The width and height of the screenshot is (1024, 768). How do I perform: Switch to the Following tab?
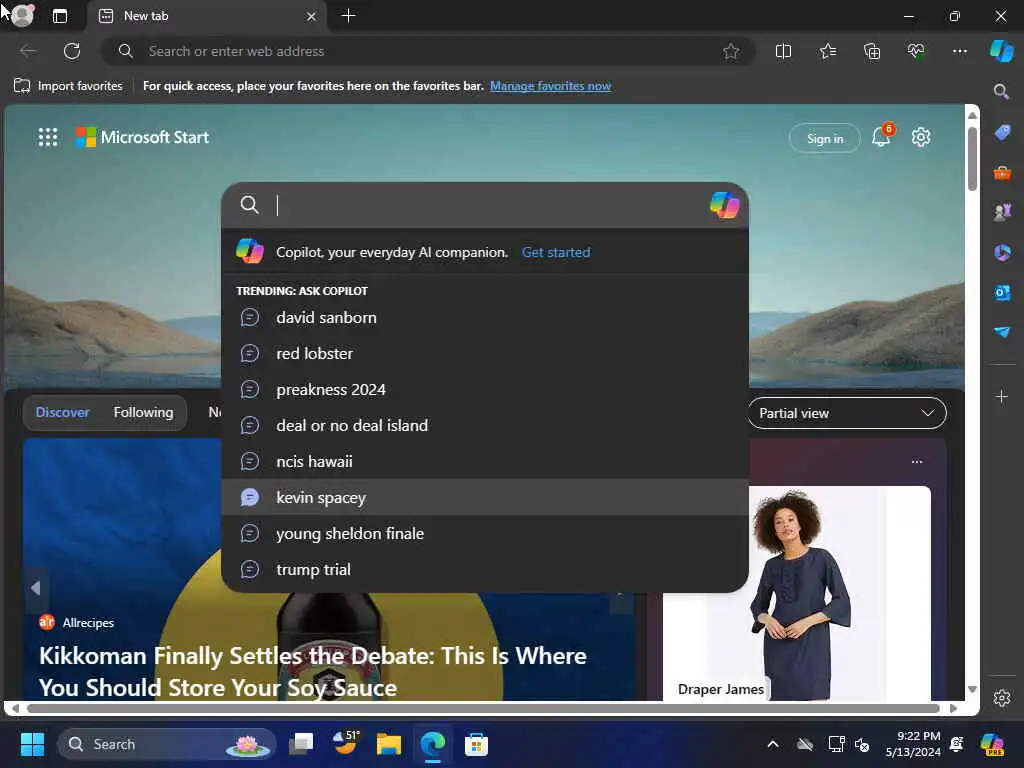(x=143, y=412)
